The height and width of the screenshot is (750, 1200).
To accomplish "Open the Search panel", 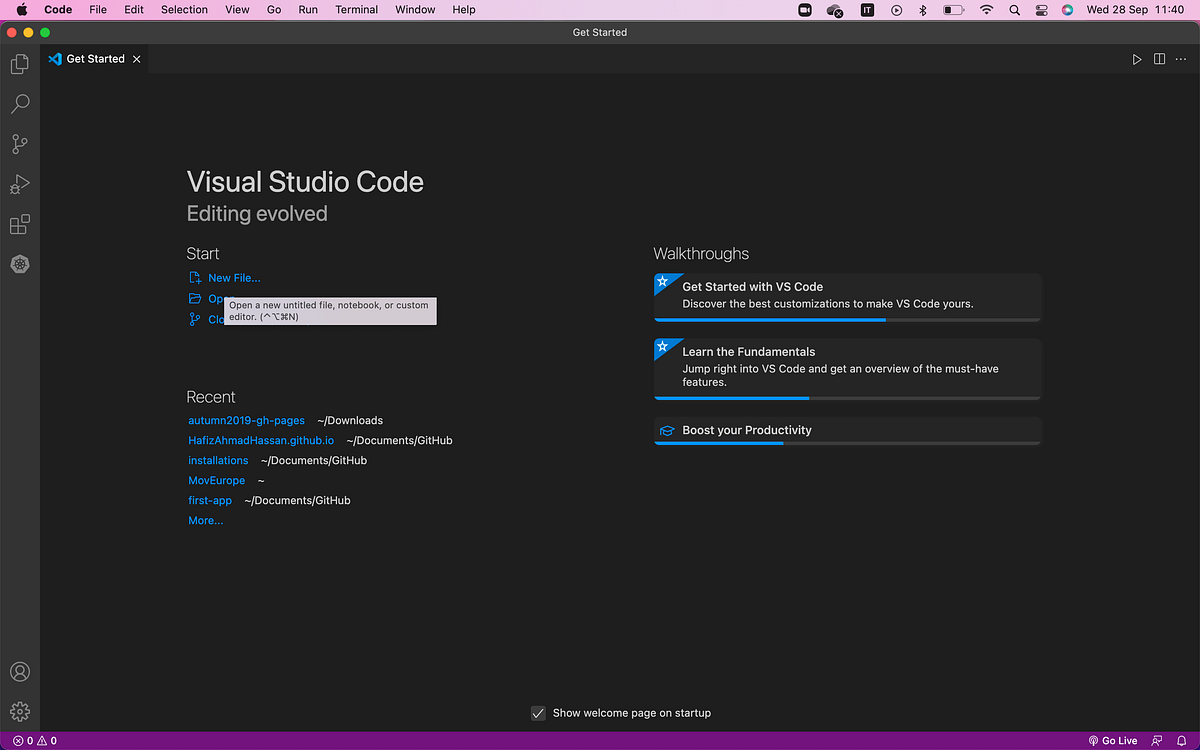I will coord(20,103).
